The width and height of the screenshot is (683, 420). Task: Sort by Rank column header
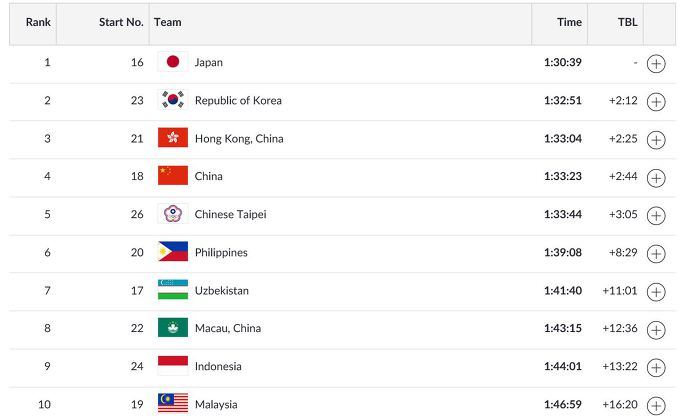38,22
